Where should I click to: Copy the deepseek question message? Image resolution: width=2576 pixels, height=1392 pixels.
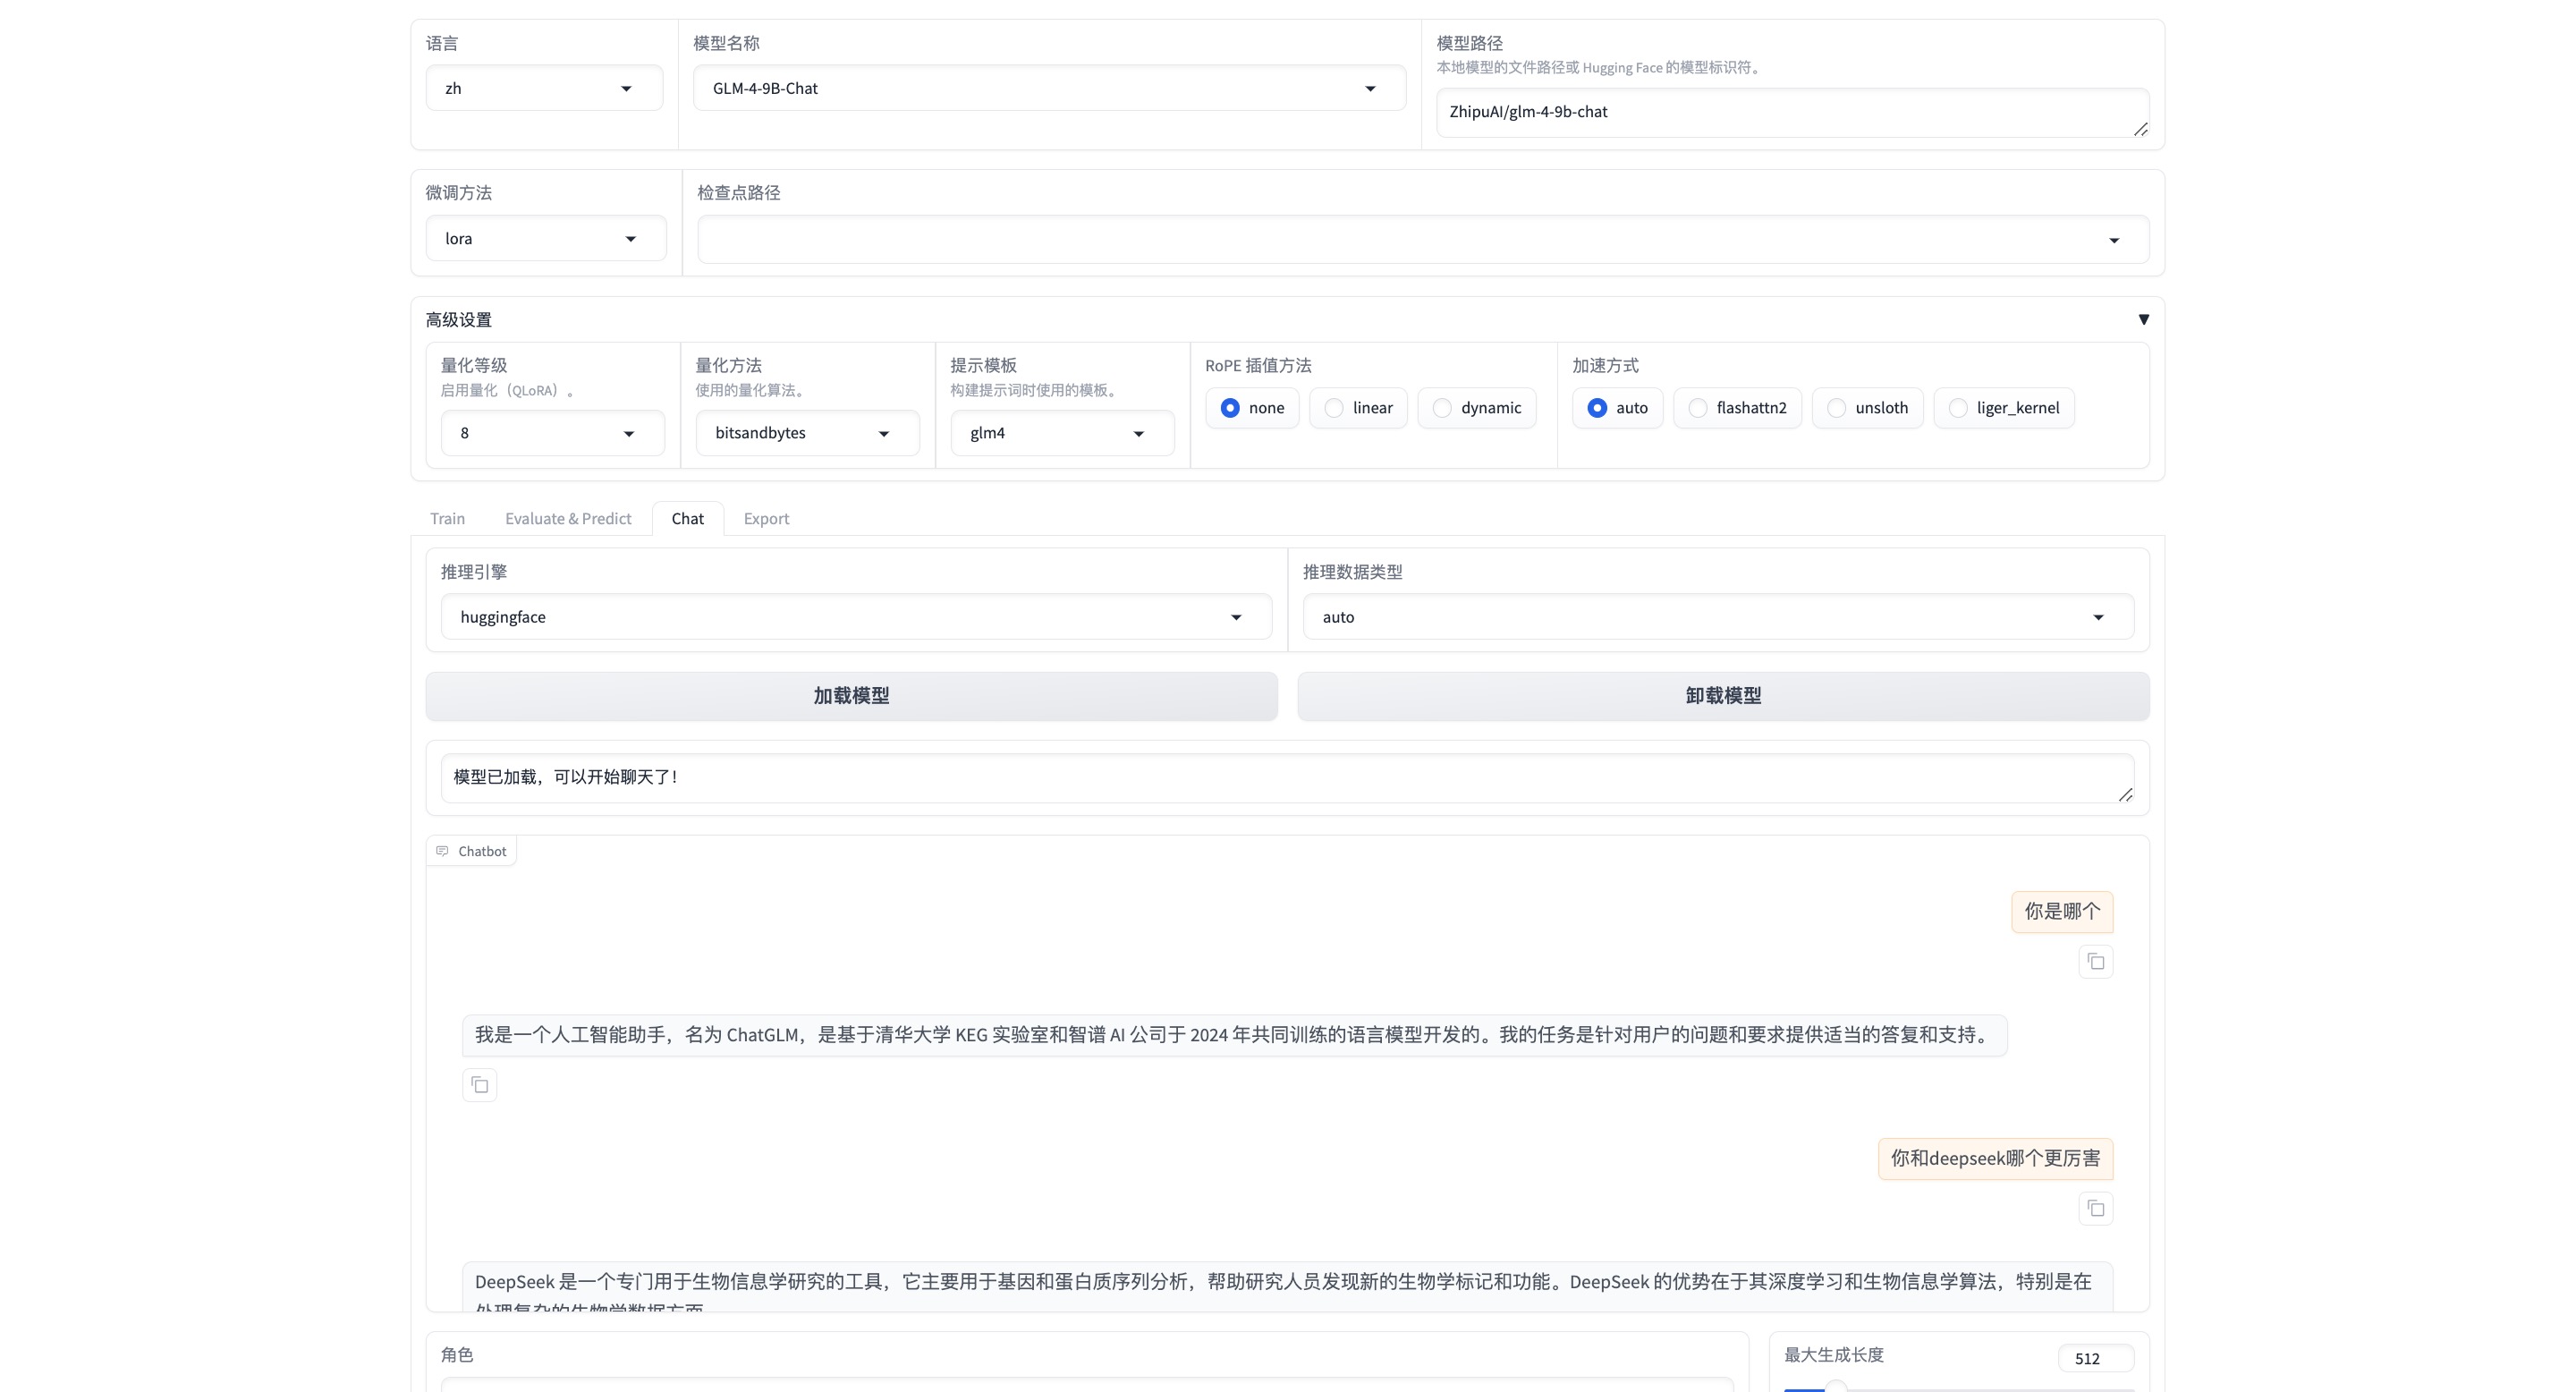[2095, 1209]
